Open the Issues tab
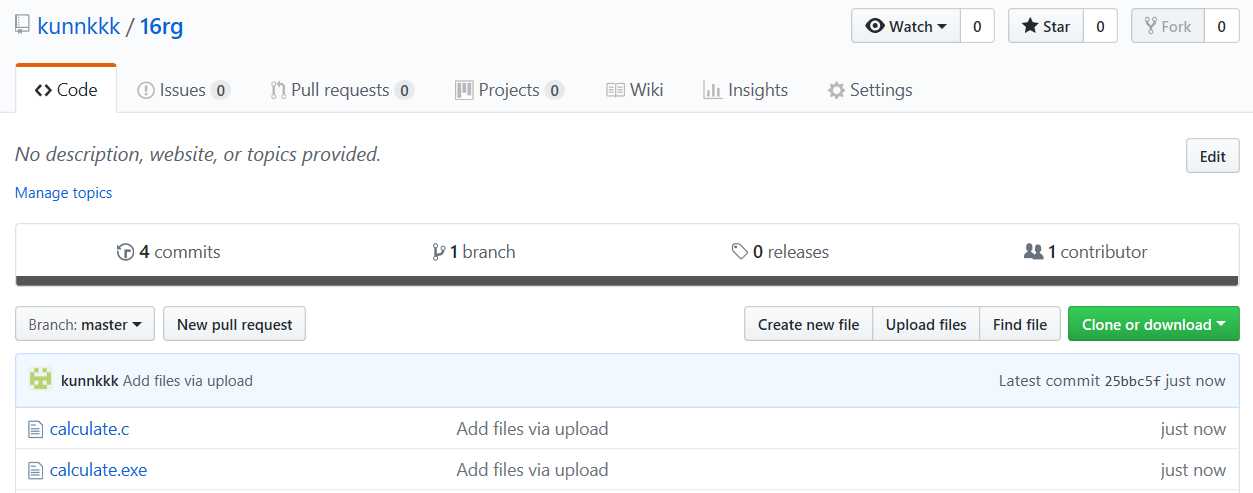 [183, 90]
